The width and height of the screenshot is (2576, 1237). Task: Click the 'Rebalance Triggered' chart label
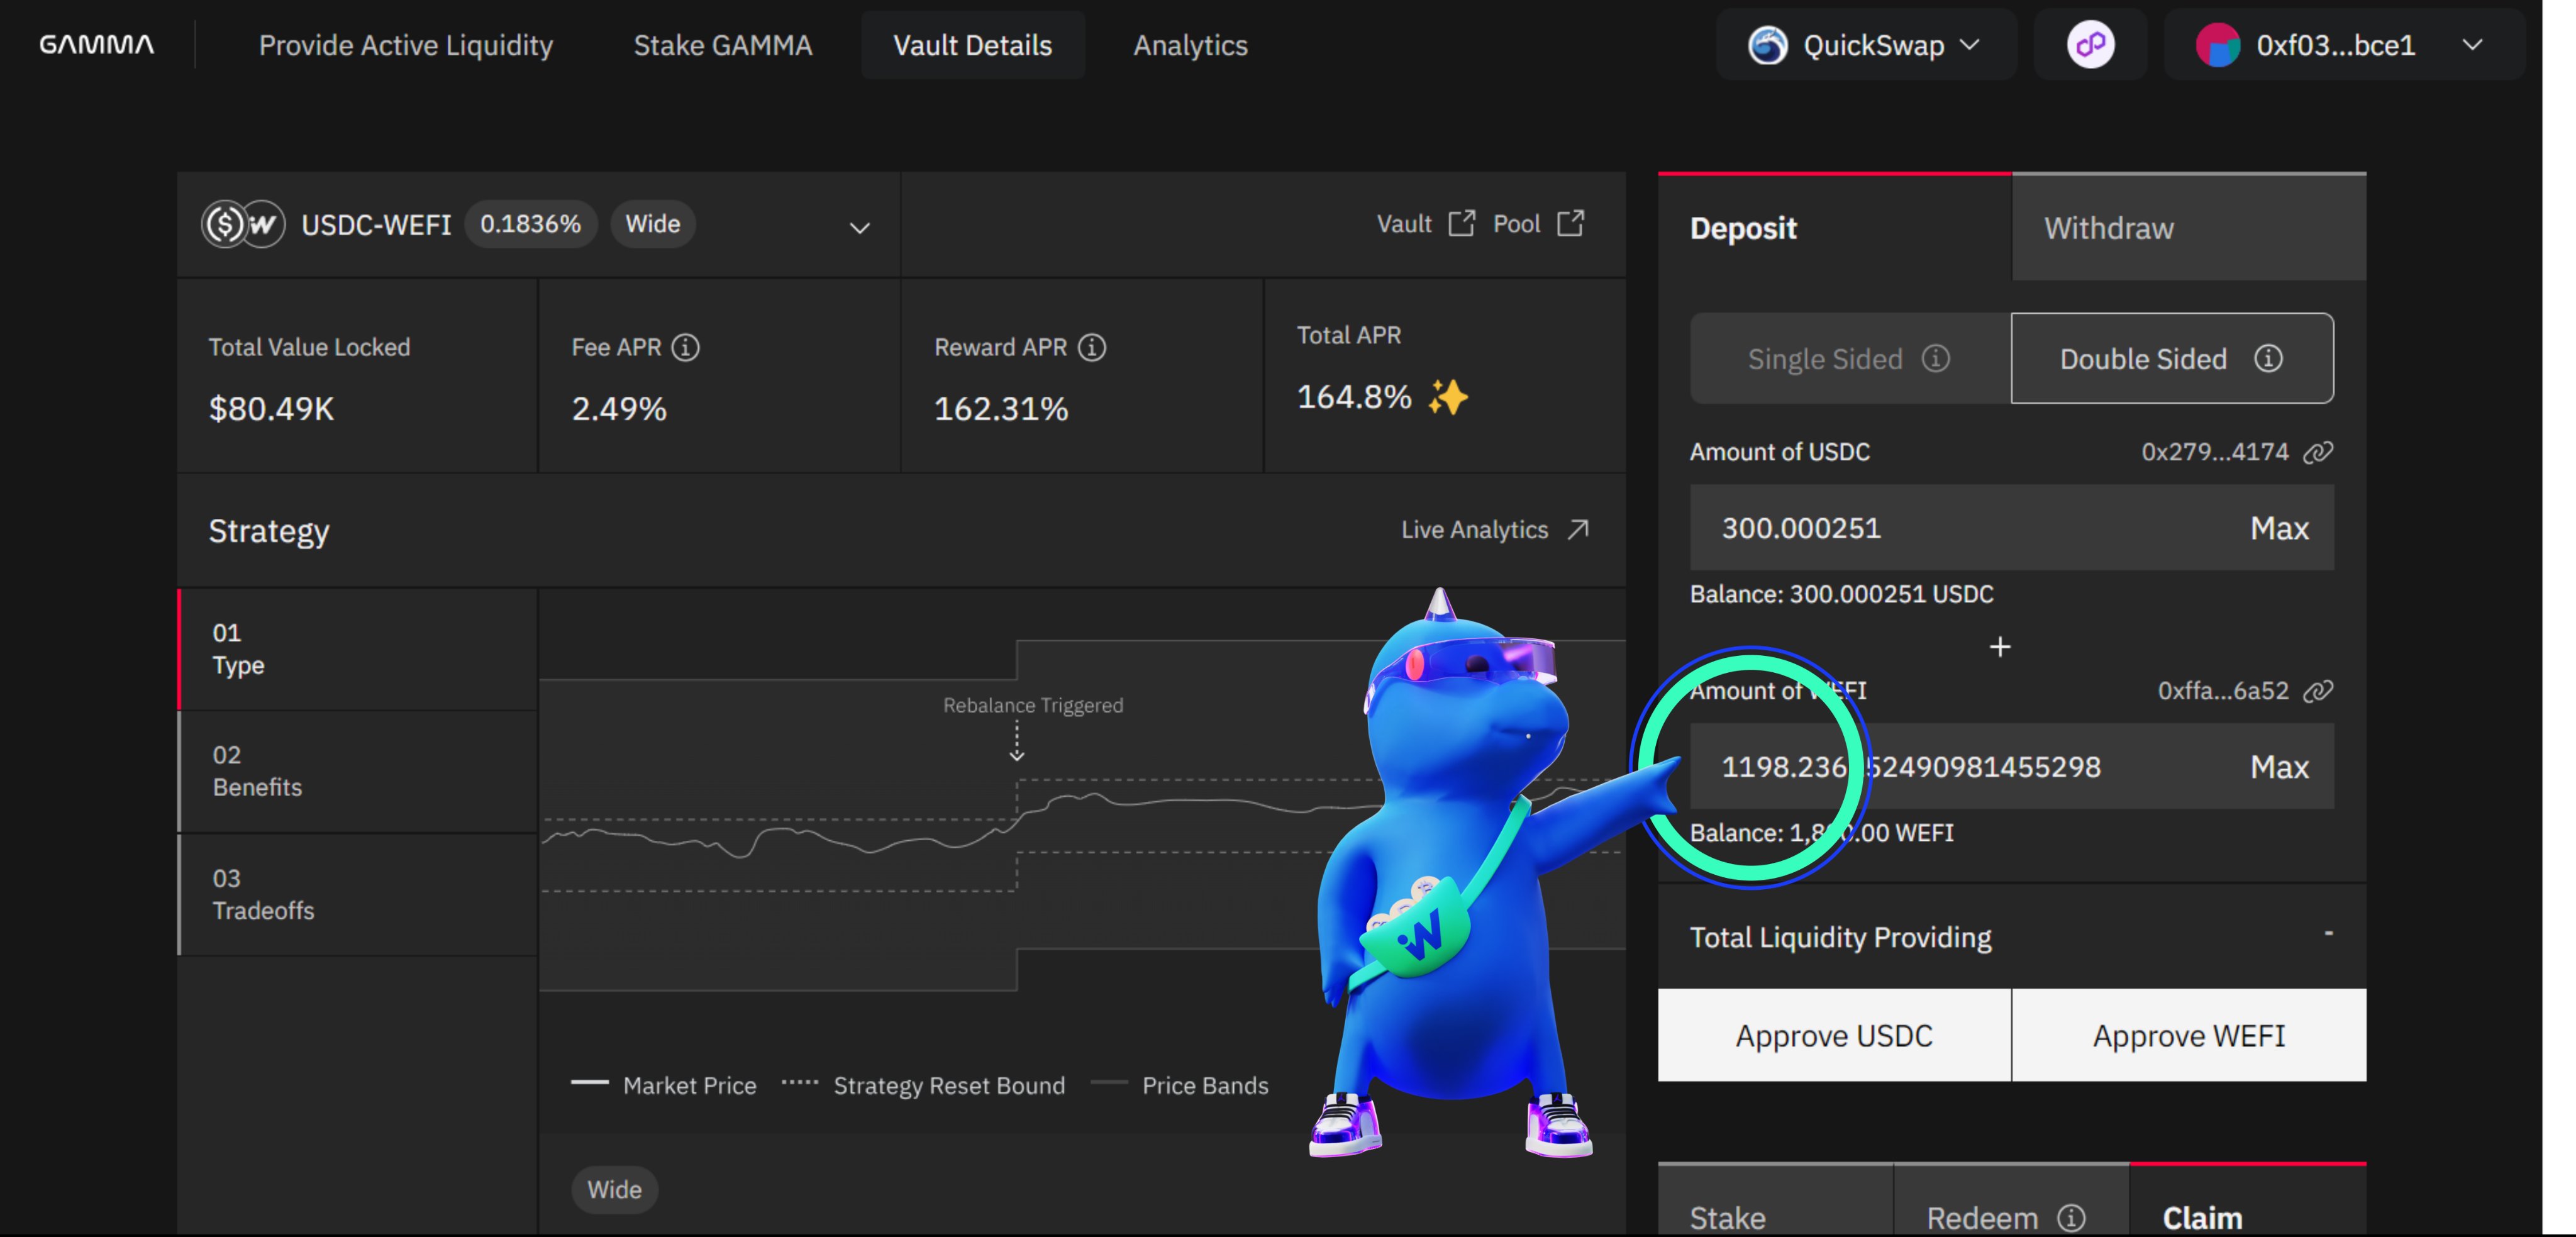coord(1033,705)
